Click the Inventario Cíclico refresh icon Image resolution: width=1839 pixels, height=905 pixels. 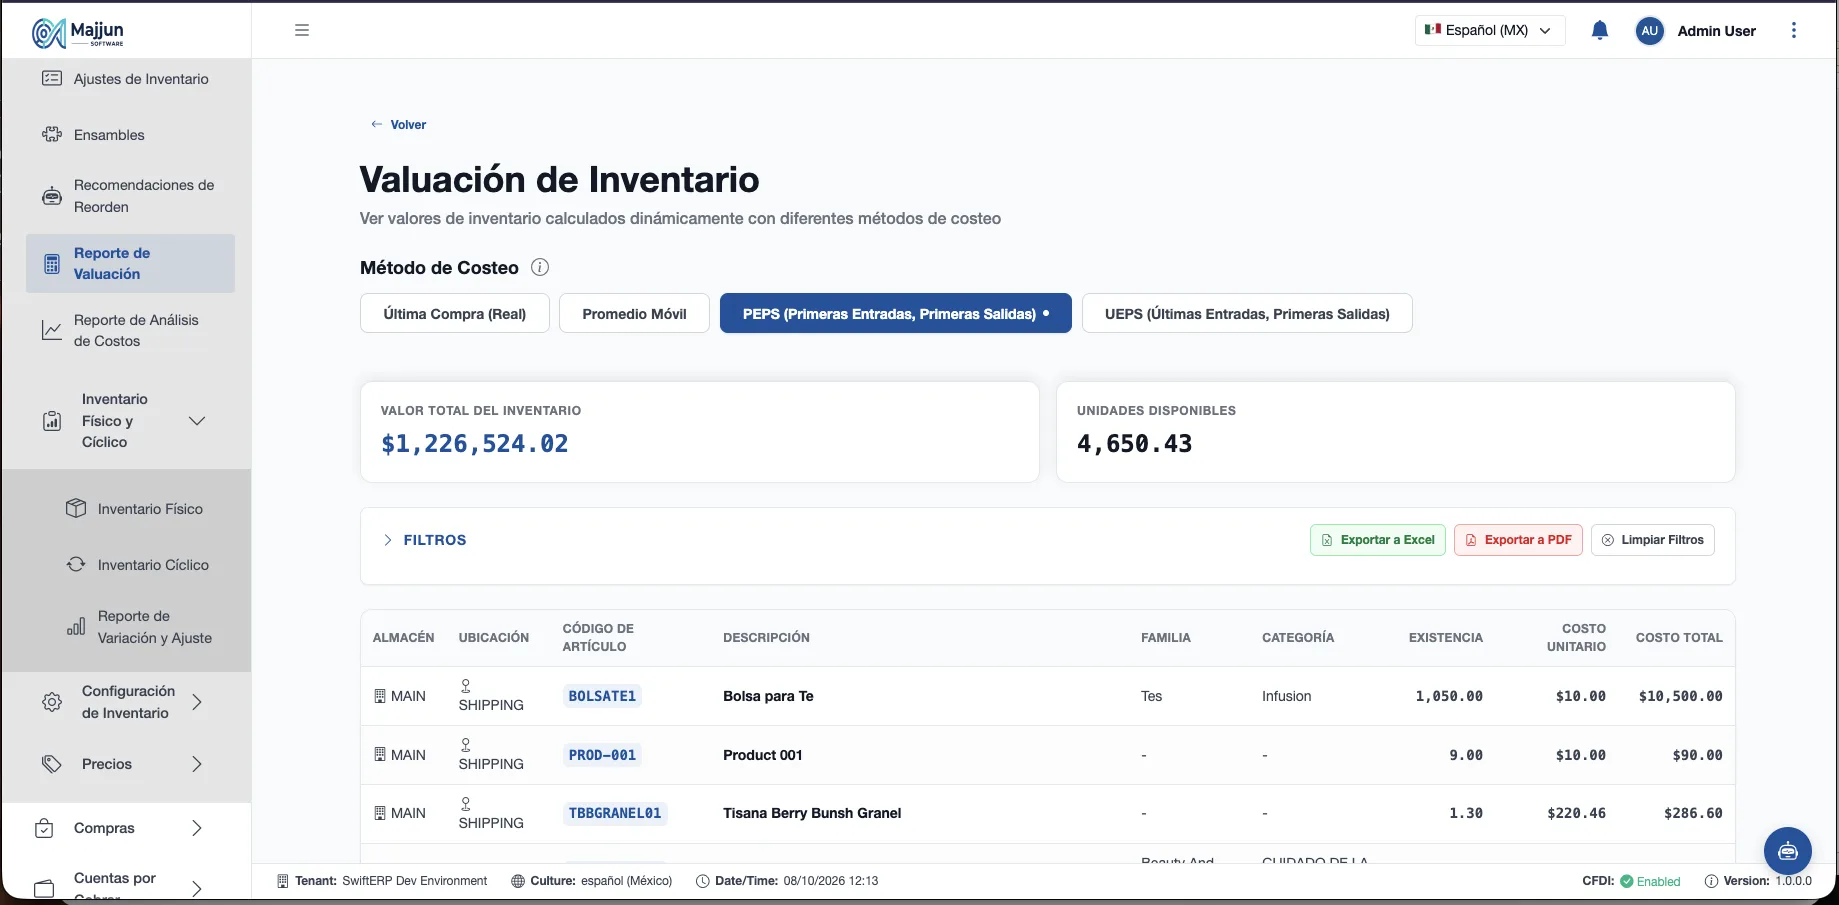(76, 564)
